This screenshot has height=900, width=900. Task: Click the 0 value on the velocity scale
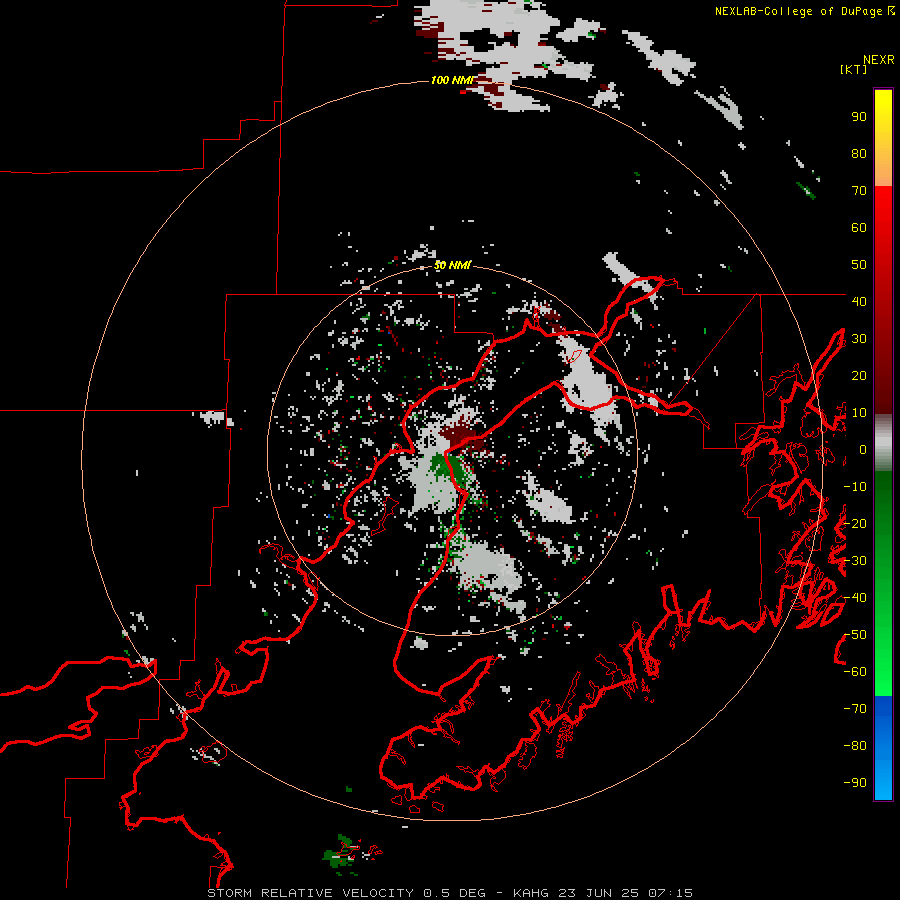863,449
